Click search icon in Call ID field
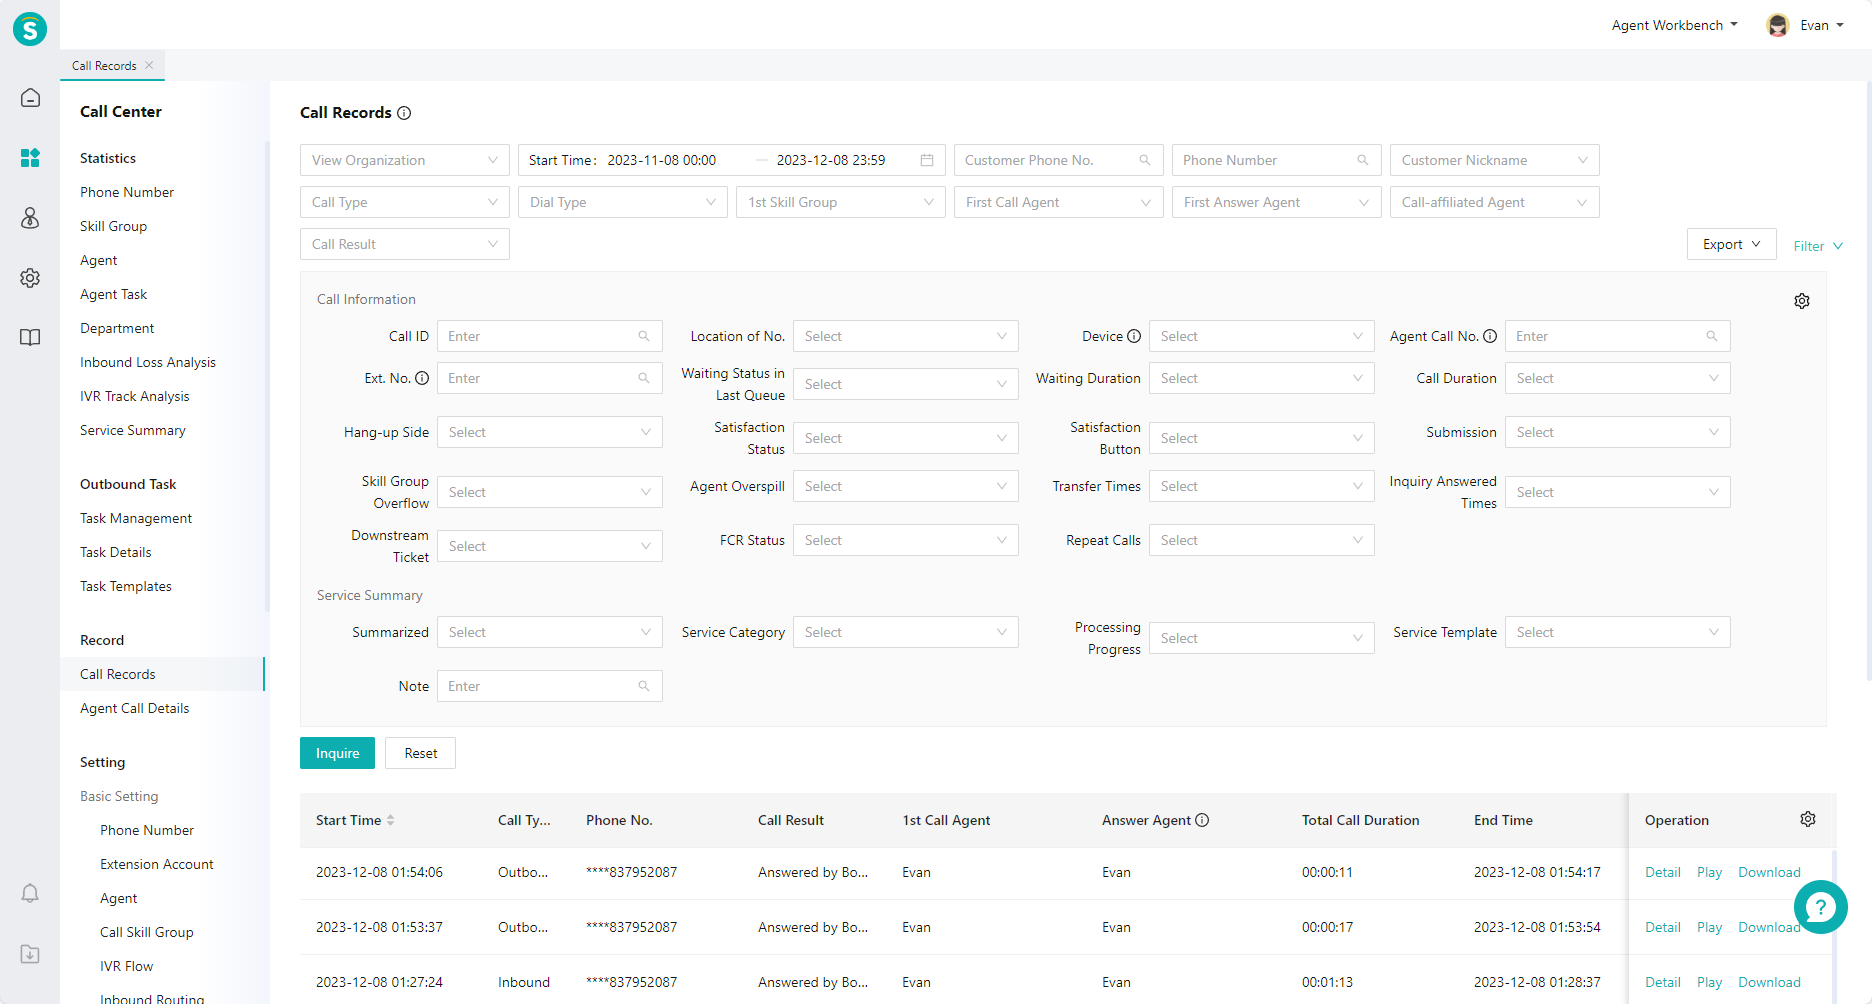 coord(644,336)
